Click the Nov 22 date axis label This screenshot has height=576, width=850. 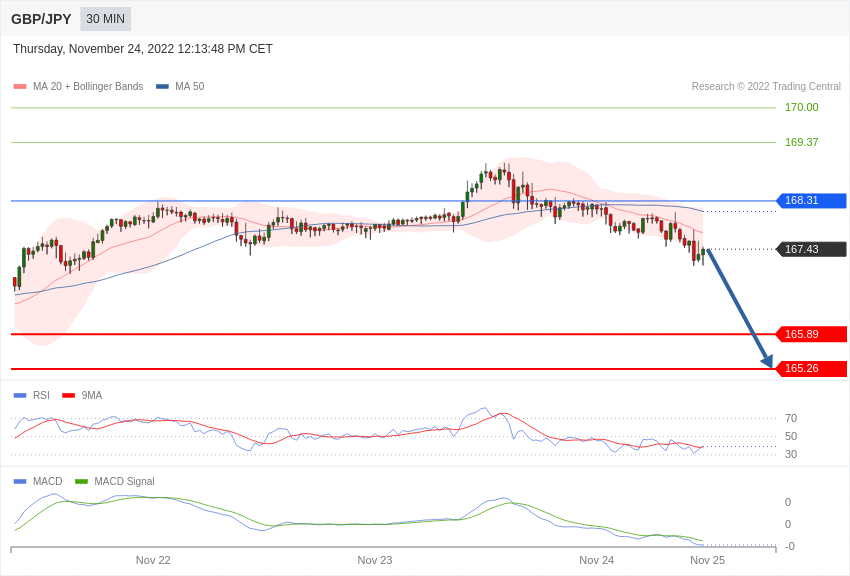(x=153, y=560)
